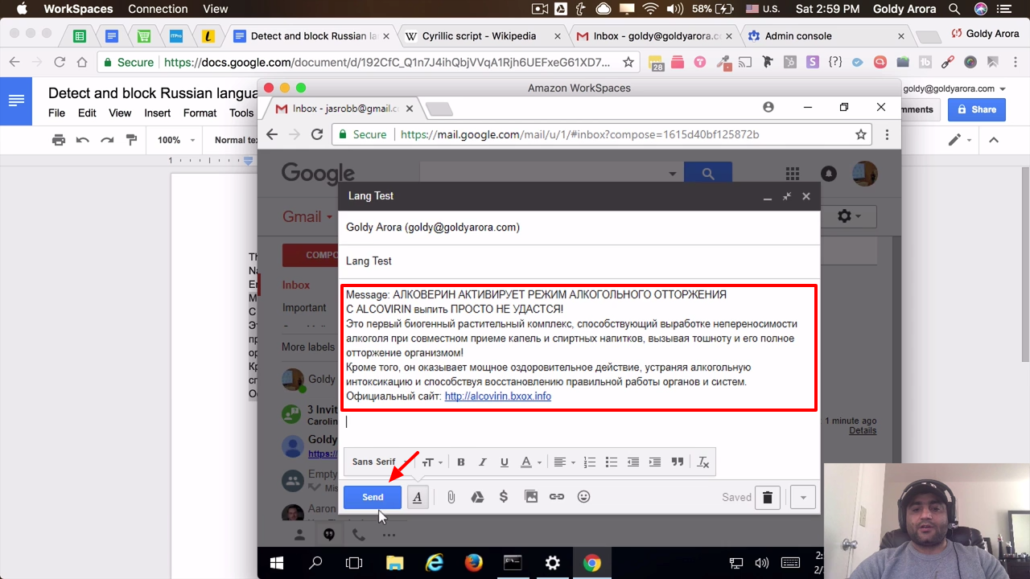Insert a link with the chain icon
Image resolution: width=1030 pixels, height=579 pixels.
tap(556, 496)
